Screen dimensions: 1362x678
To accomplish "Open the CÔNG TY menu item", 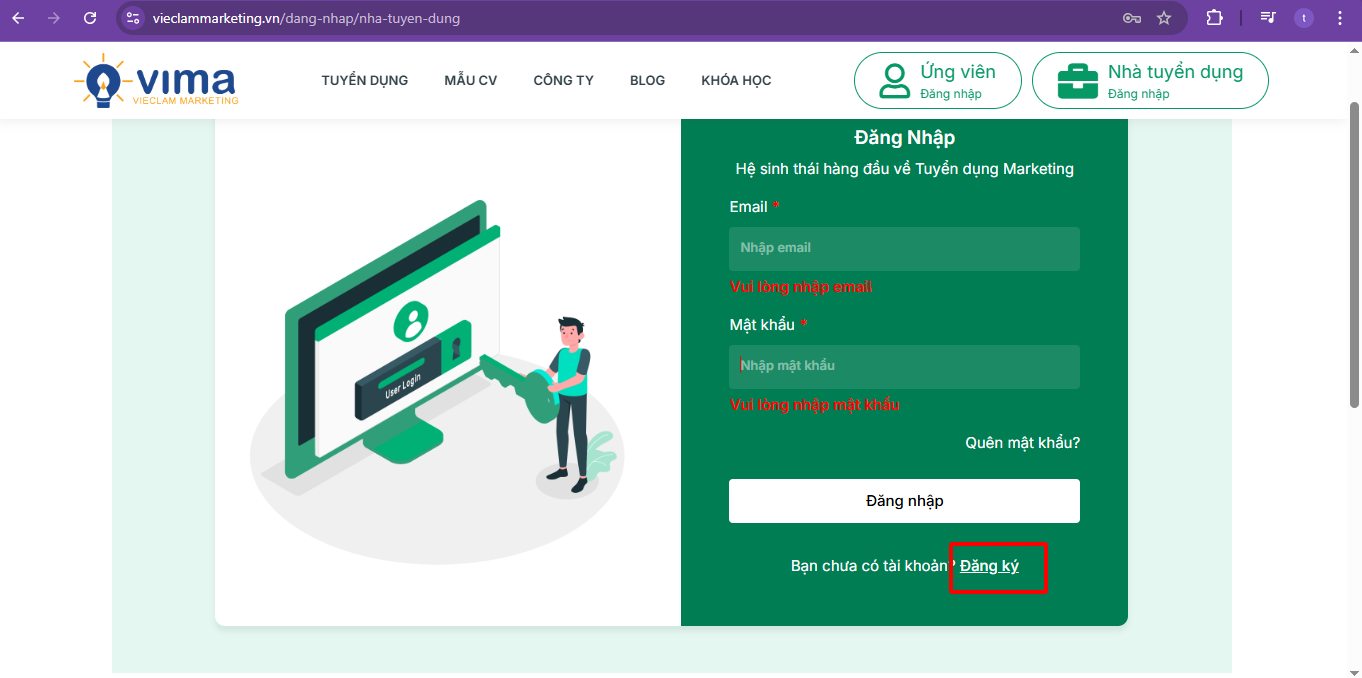I will (x=563, y=80).
